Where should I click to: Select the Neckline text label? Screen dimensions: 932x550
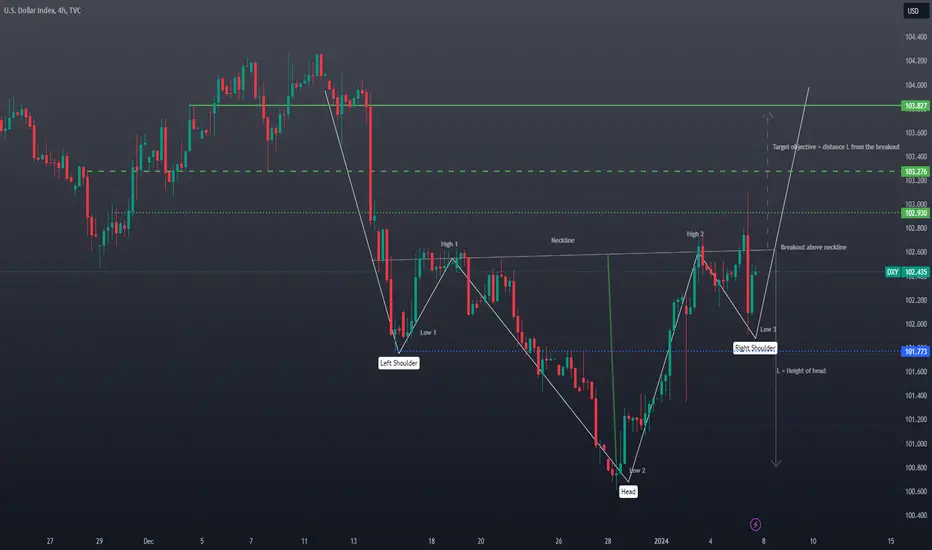(x=562, y=240)
